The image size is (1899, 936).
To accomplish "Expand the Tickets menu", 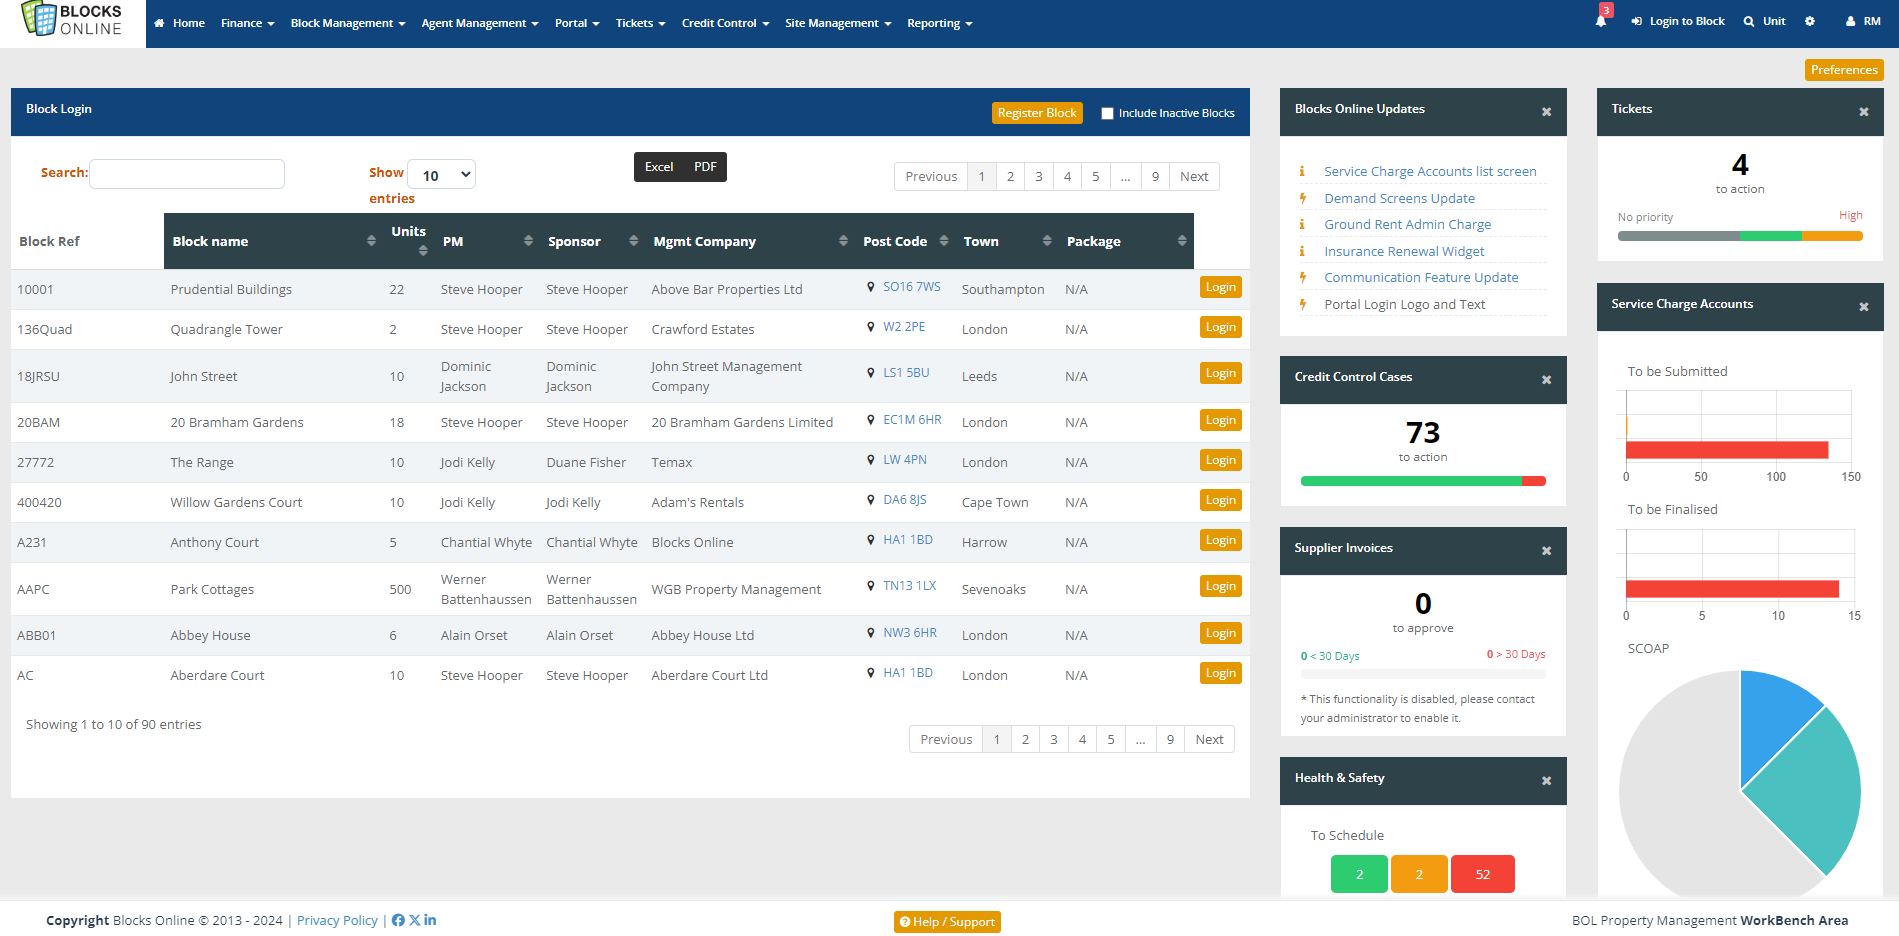I will click(x=640, y=23).
